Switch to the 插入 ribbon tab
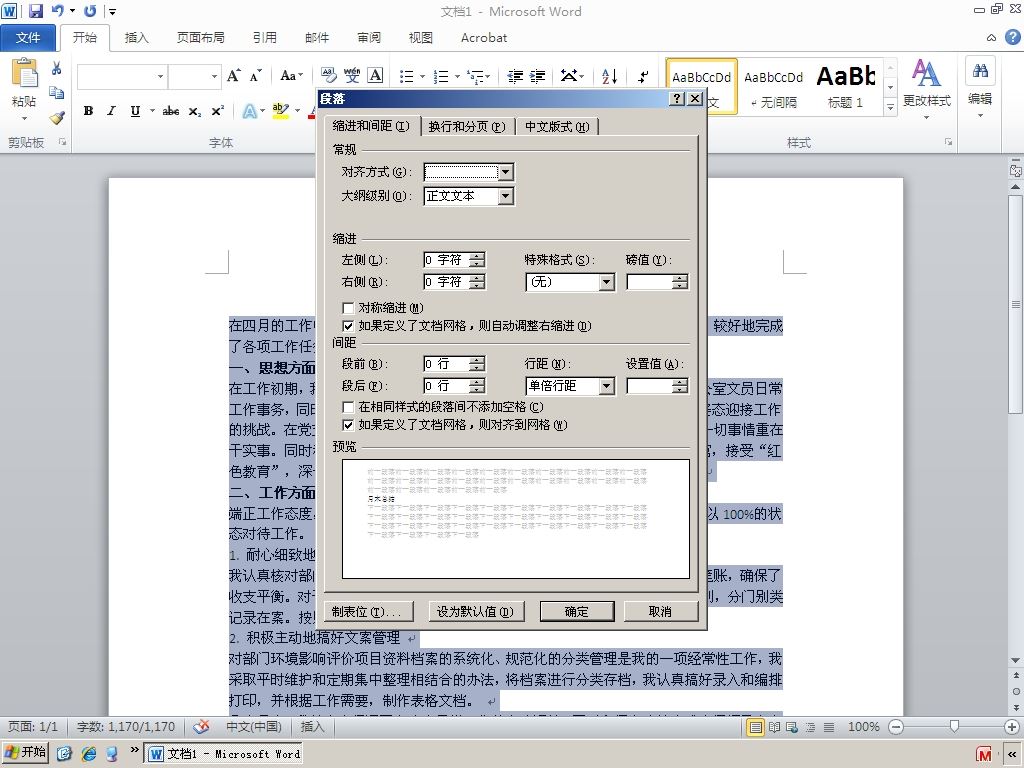Viewport: 1024px width, 768px height. click(136, 38)
